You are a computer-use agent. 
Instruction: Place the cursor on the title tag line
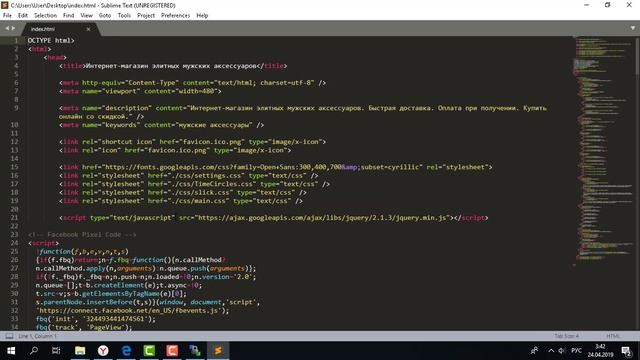tap(173, 66)
